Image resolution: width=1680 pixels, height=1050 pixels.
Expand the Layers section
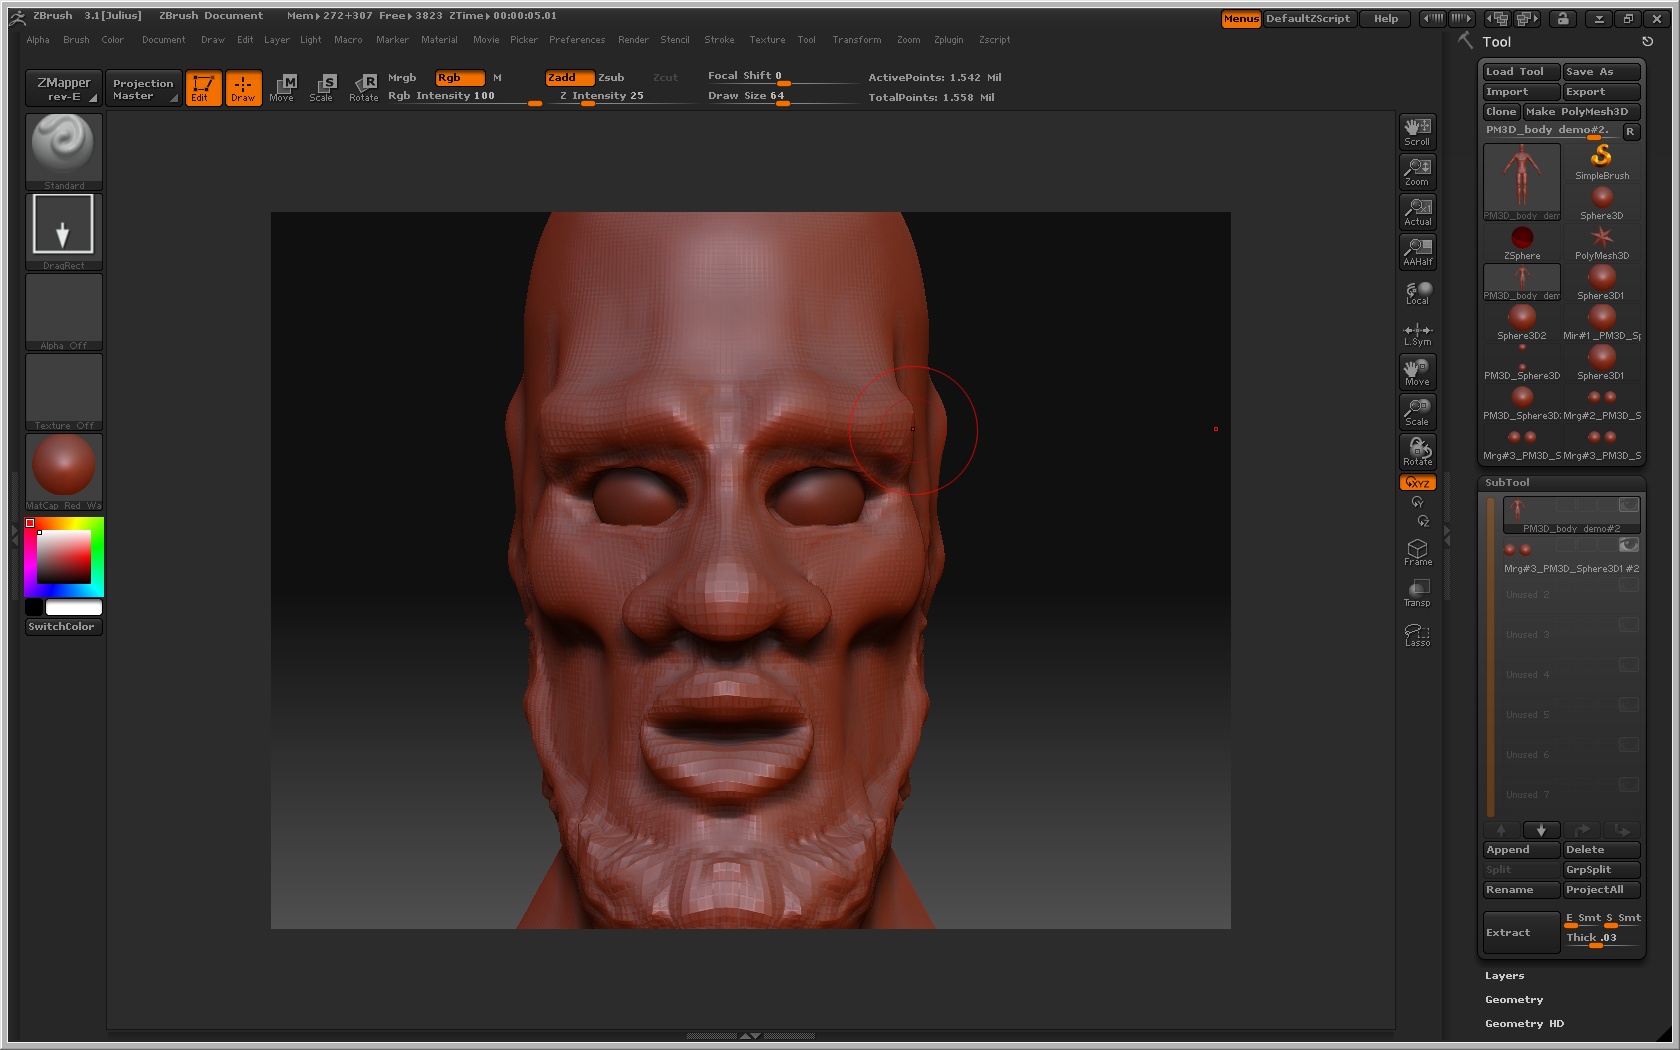pyautogui.click(x=1504, y=976)
